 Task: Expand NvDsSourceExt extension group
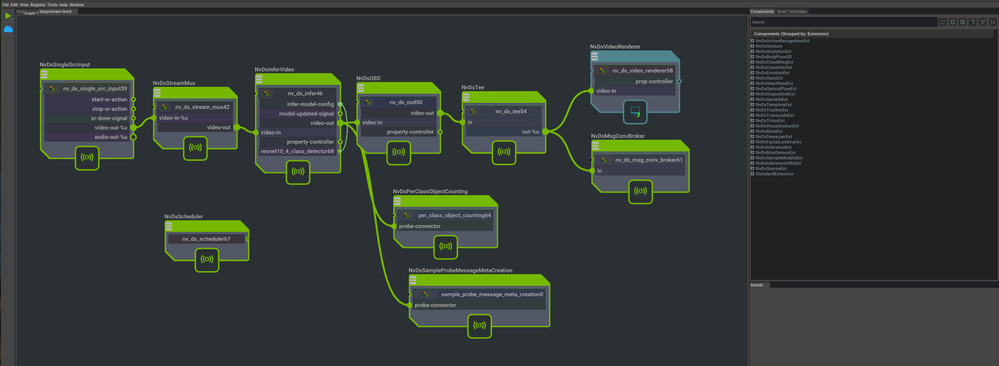pos(752,168)
